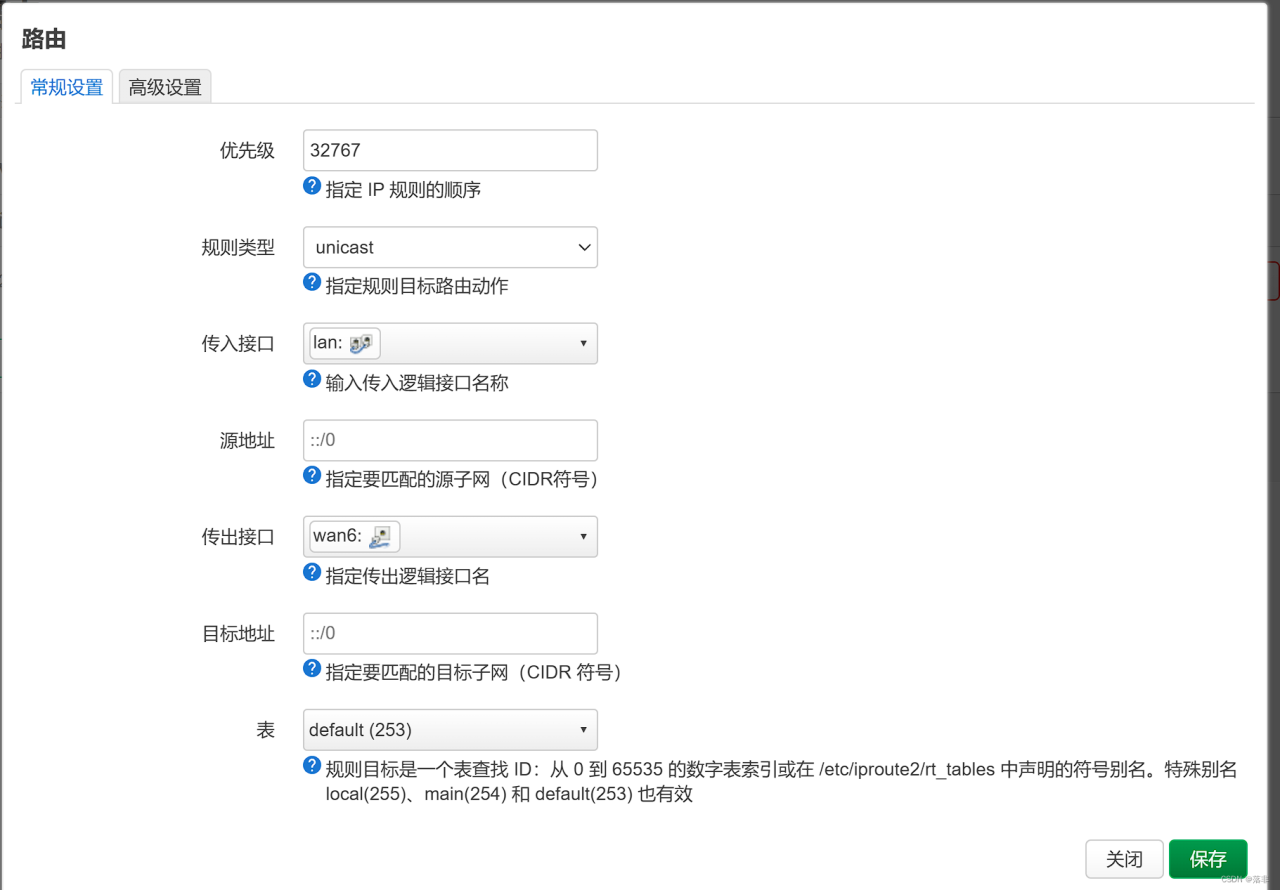Click the help icon beside 指定规则目标路由动作
Viewport: 1280px width, 890px height.
click(x=312, y=283)
